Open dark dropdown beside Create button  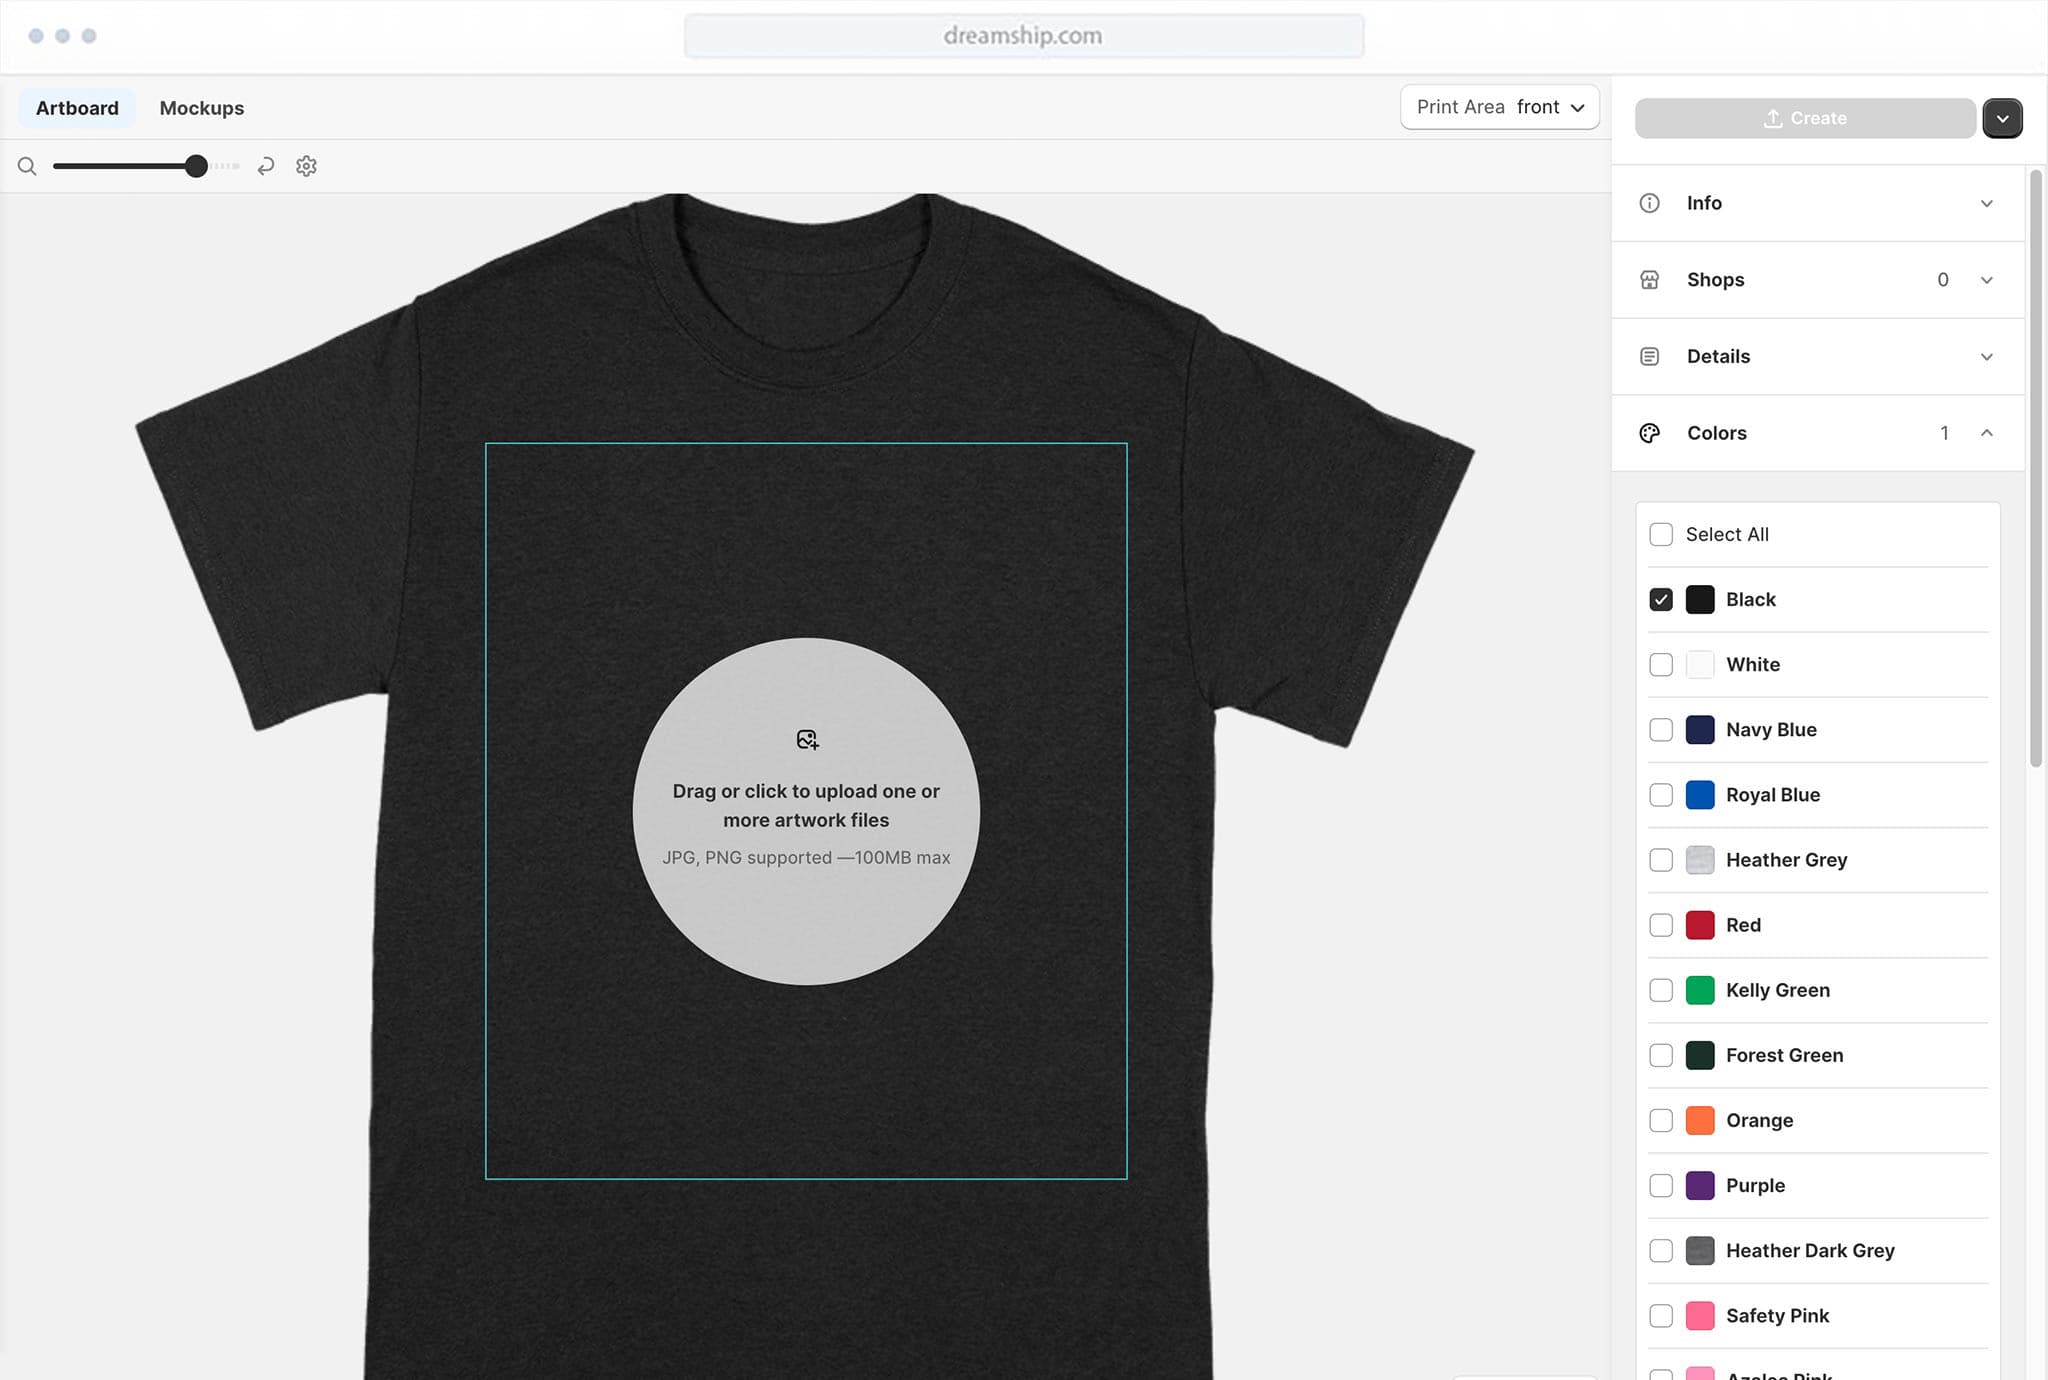2002,118
